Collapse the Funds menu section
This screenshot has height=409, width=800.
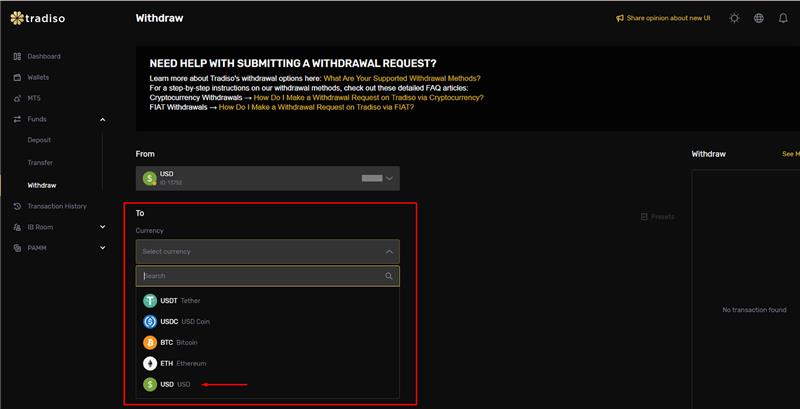point(102,119)
